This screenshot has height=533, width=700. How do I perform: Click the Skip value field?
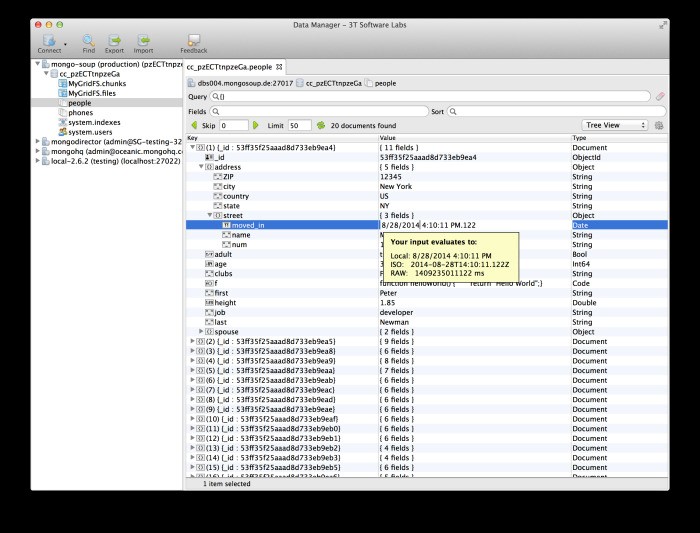(233, 125)
